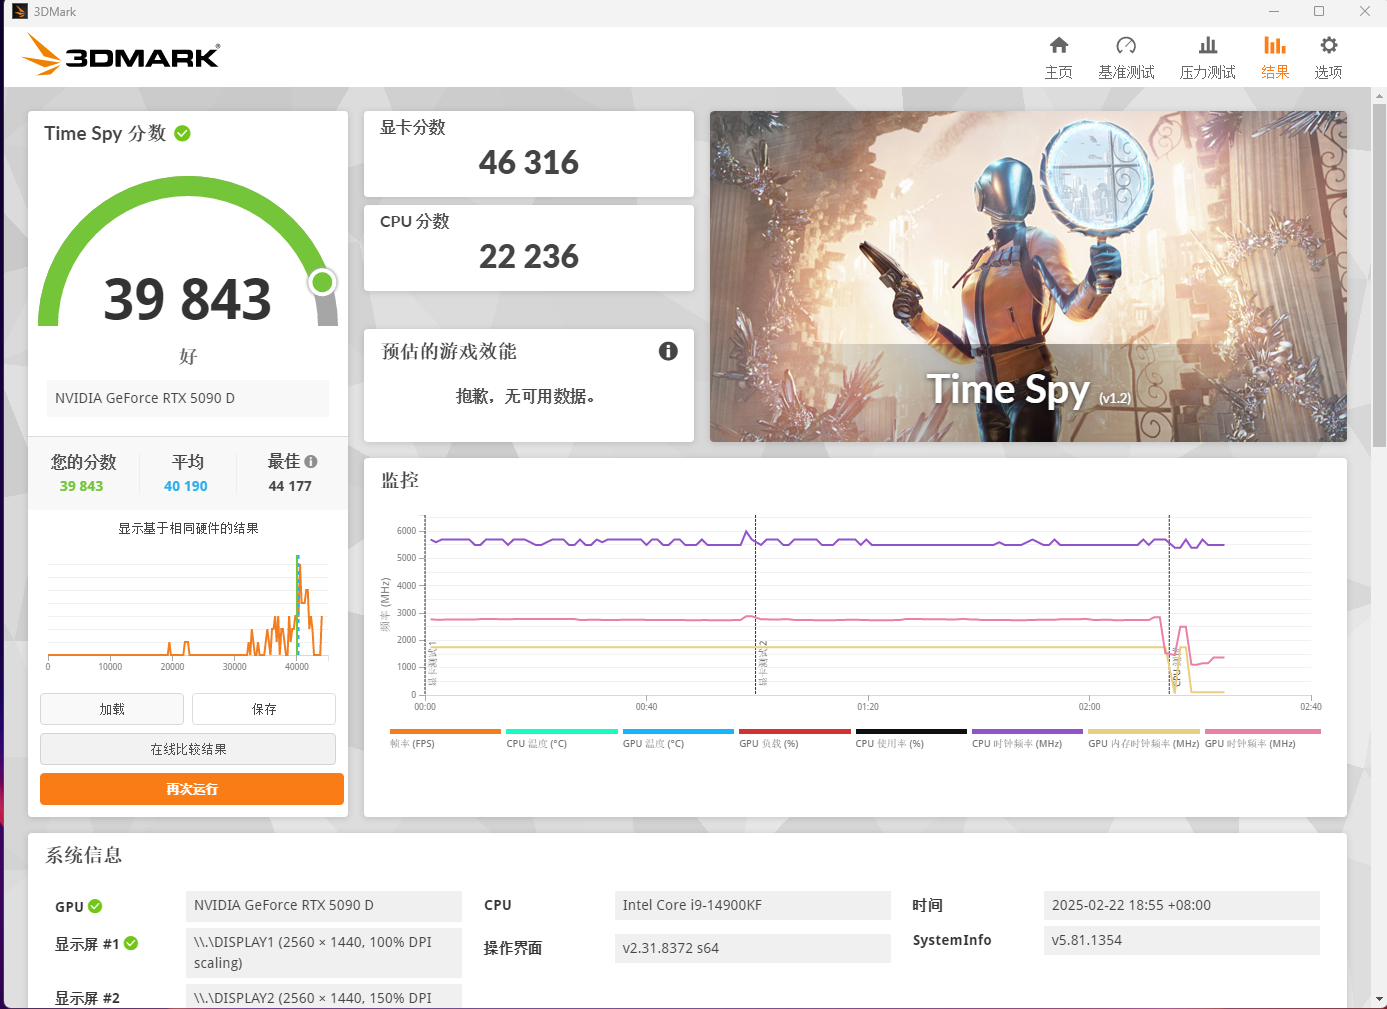The height and width of the screenshot is (1009, 1387).
Task: Click the best score (最佳) info icon
Action: [311, 461]
